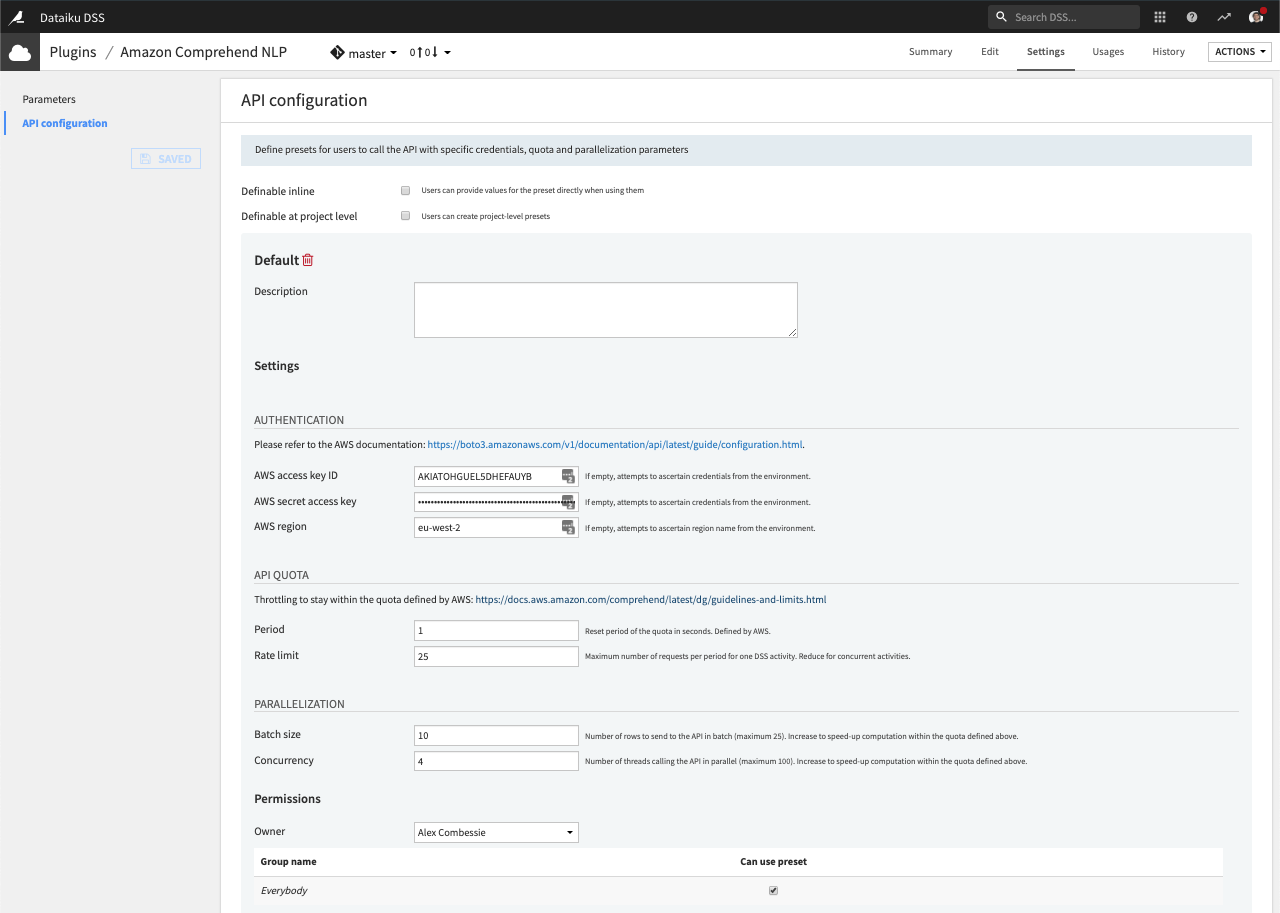
Task: Open your user profile avatar
Action: tap(1256, 17)
